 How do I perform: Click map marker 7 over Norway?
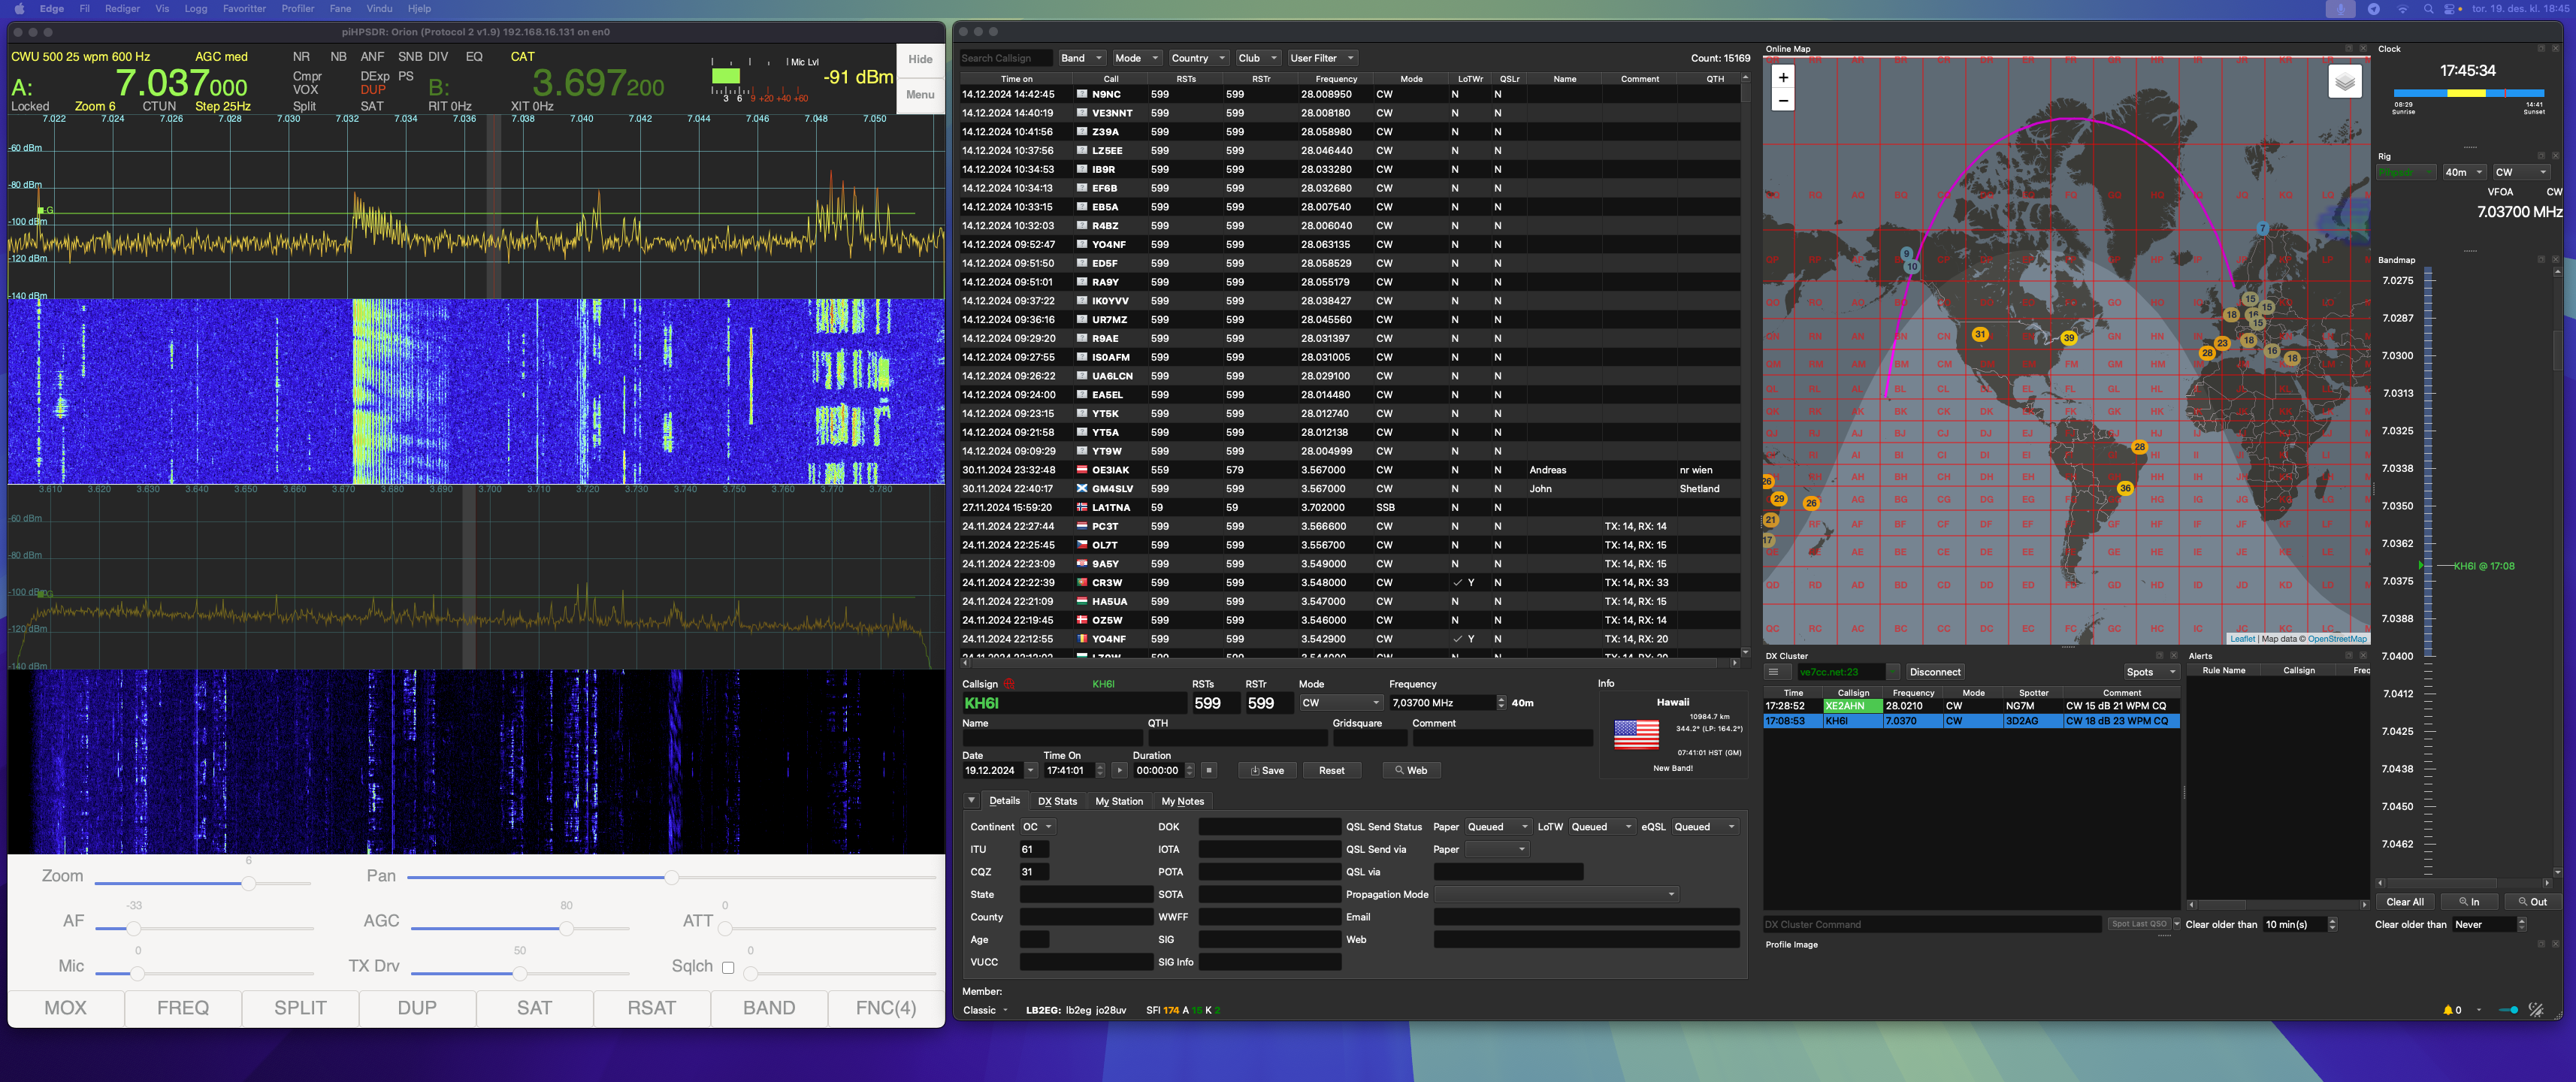pos(2262,229)
